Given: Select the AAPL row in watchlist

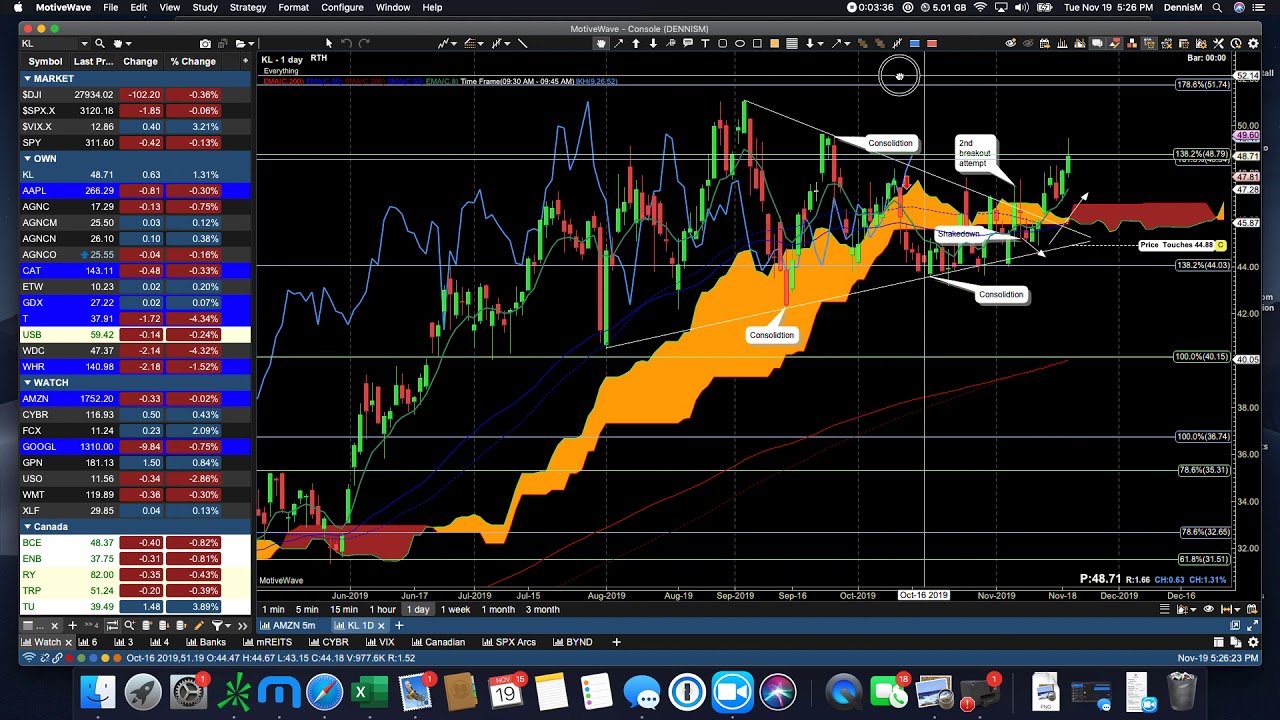Looking at the screenshot, I should click(135, 190).
